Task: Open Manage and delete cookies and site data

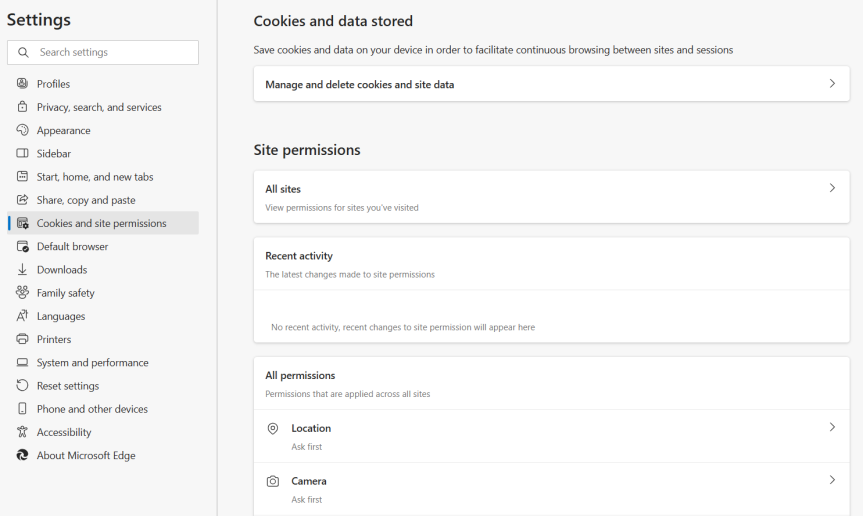Action: coord(360,85)
